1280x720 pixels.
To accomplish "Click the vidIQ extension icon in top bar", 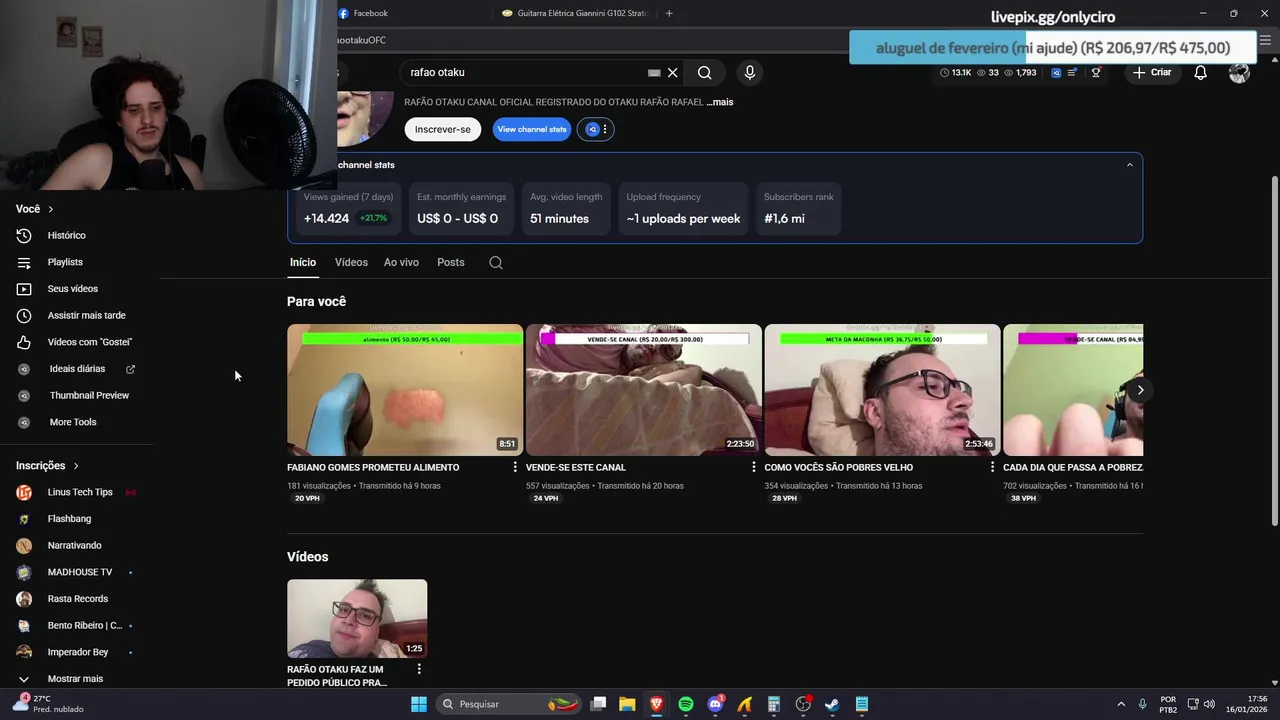I will [x=1056, y=72].
